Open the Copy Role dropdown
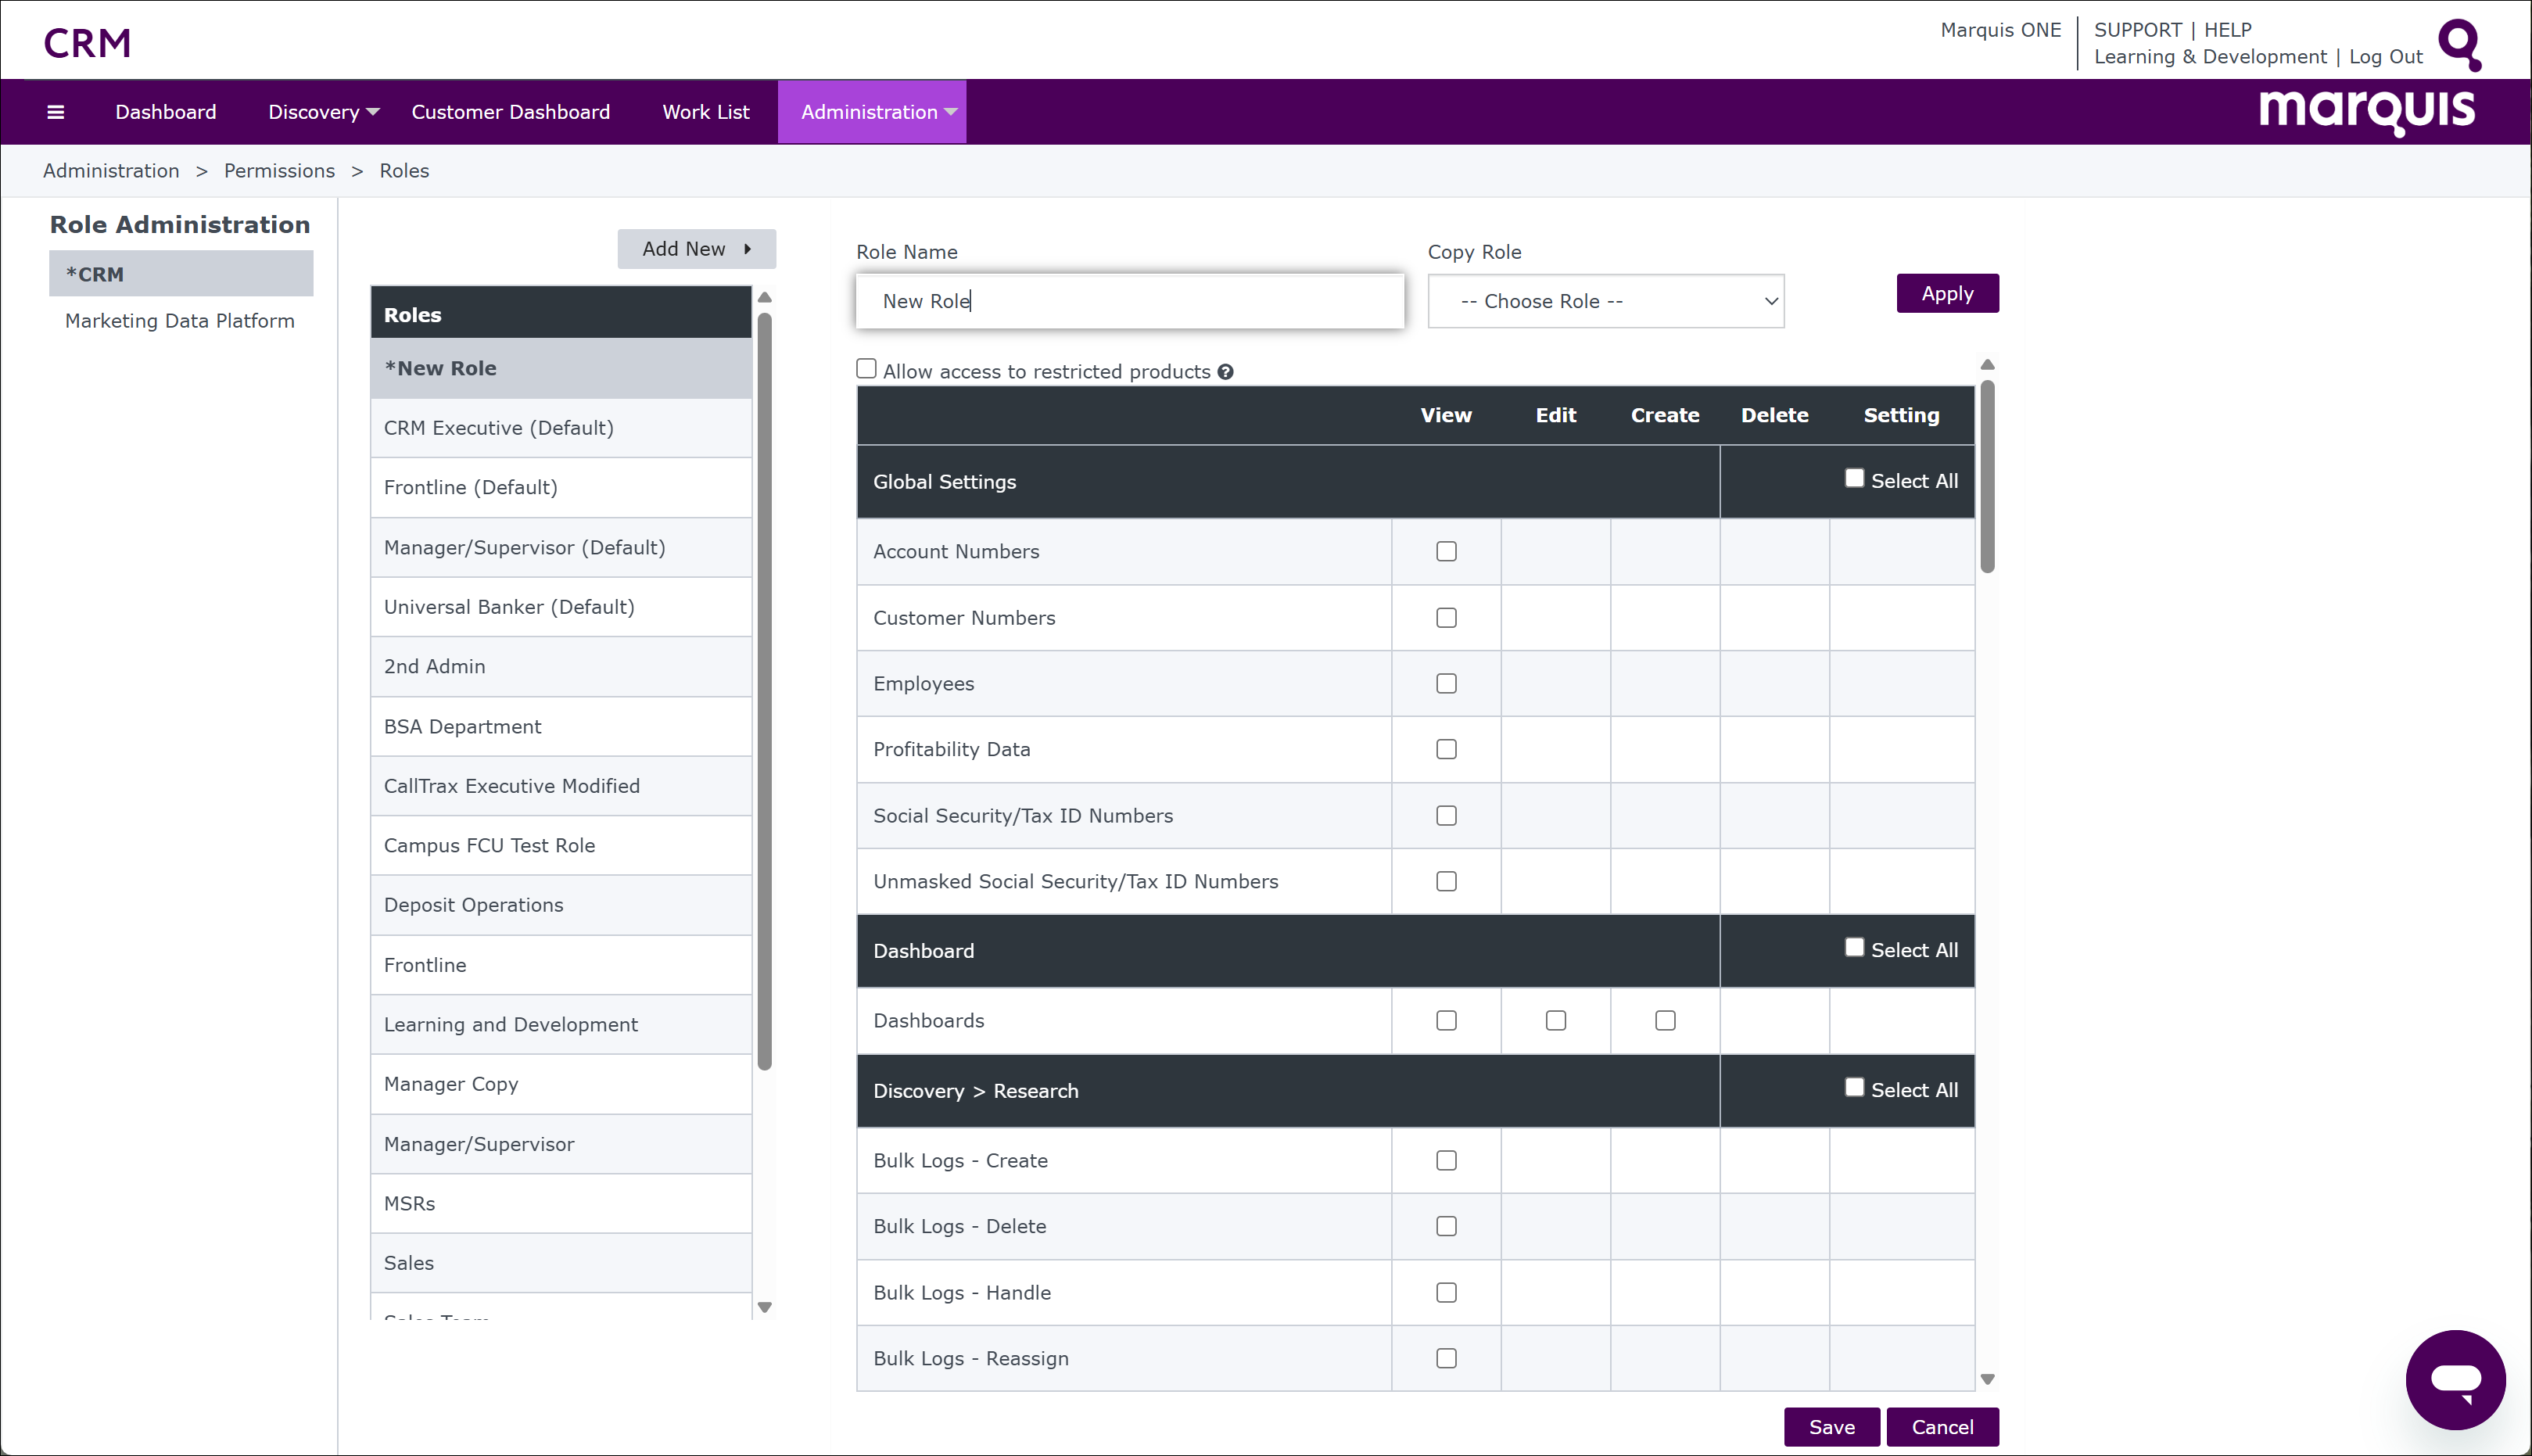The height and width of the screenshot is (1456, 2532). (1606, 301)
